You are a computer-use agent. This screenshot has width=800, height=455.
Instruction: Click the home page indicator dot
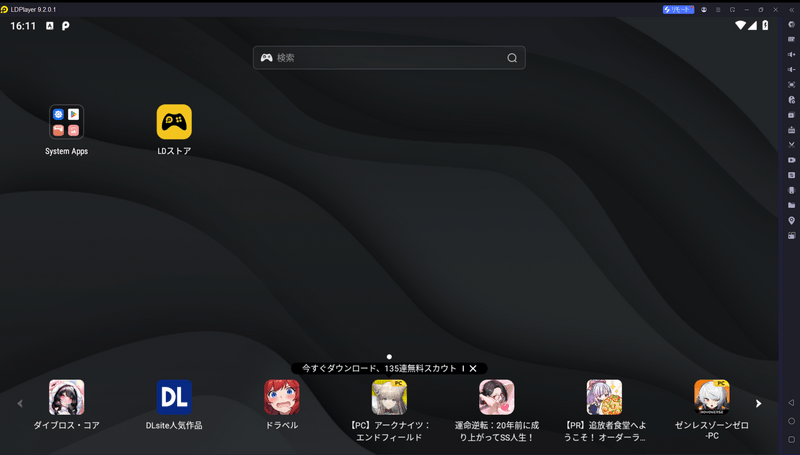coord(389,357)
